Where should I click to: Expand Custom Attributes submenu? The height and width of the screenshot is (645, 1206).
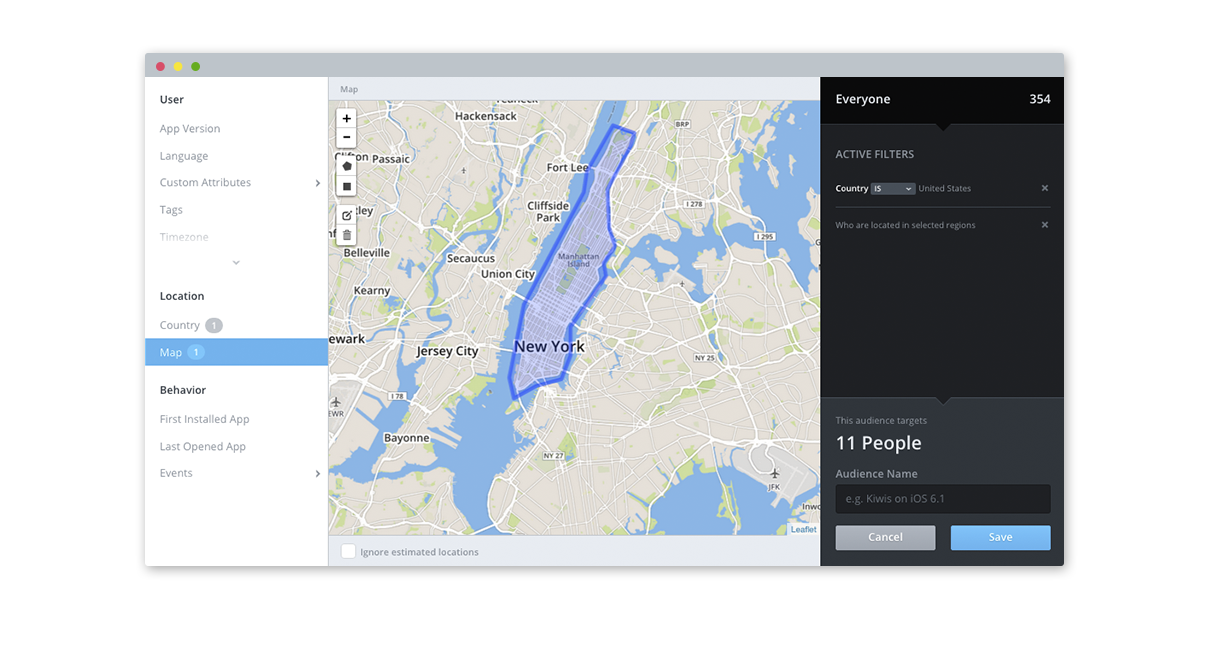[318, 183]
